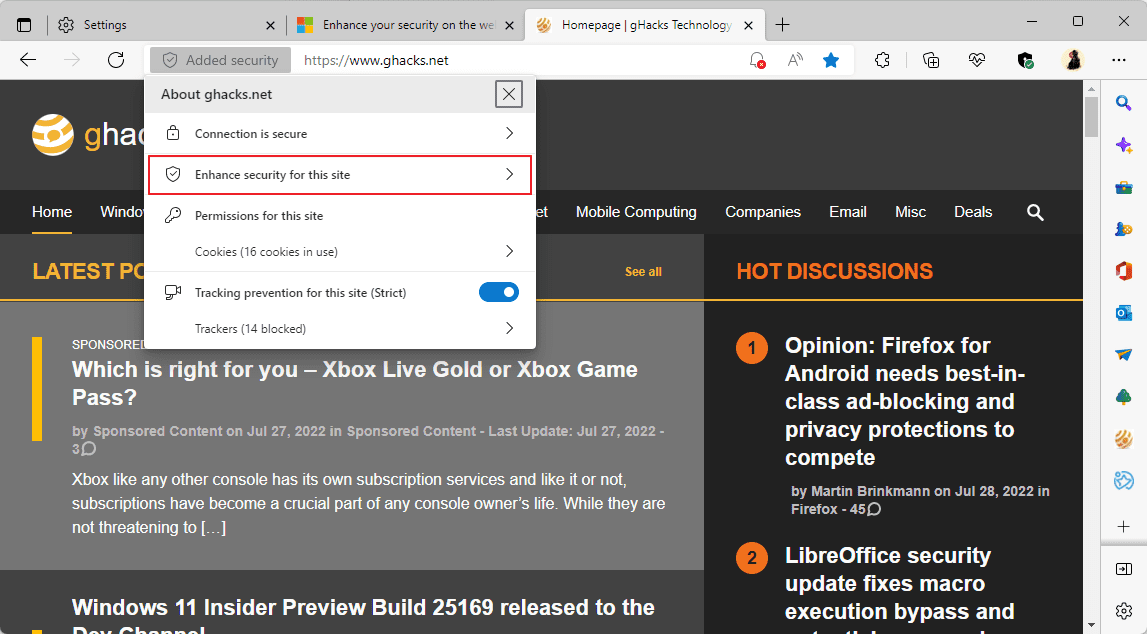Image resolution: width=1147 pixels, height=634 pixels.
Task: Click the favorites star icon in address bar
Action: (831, 60)
